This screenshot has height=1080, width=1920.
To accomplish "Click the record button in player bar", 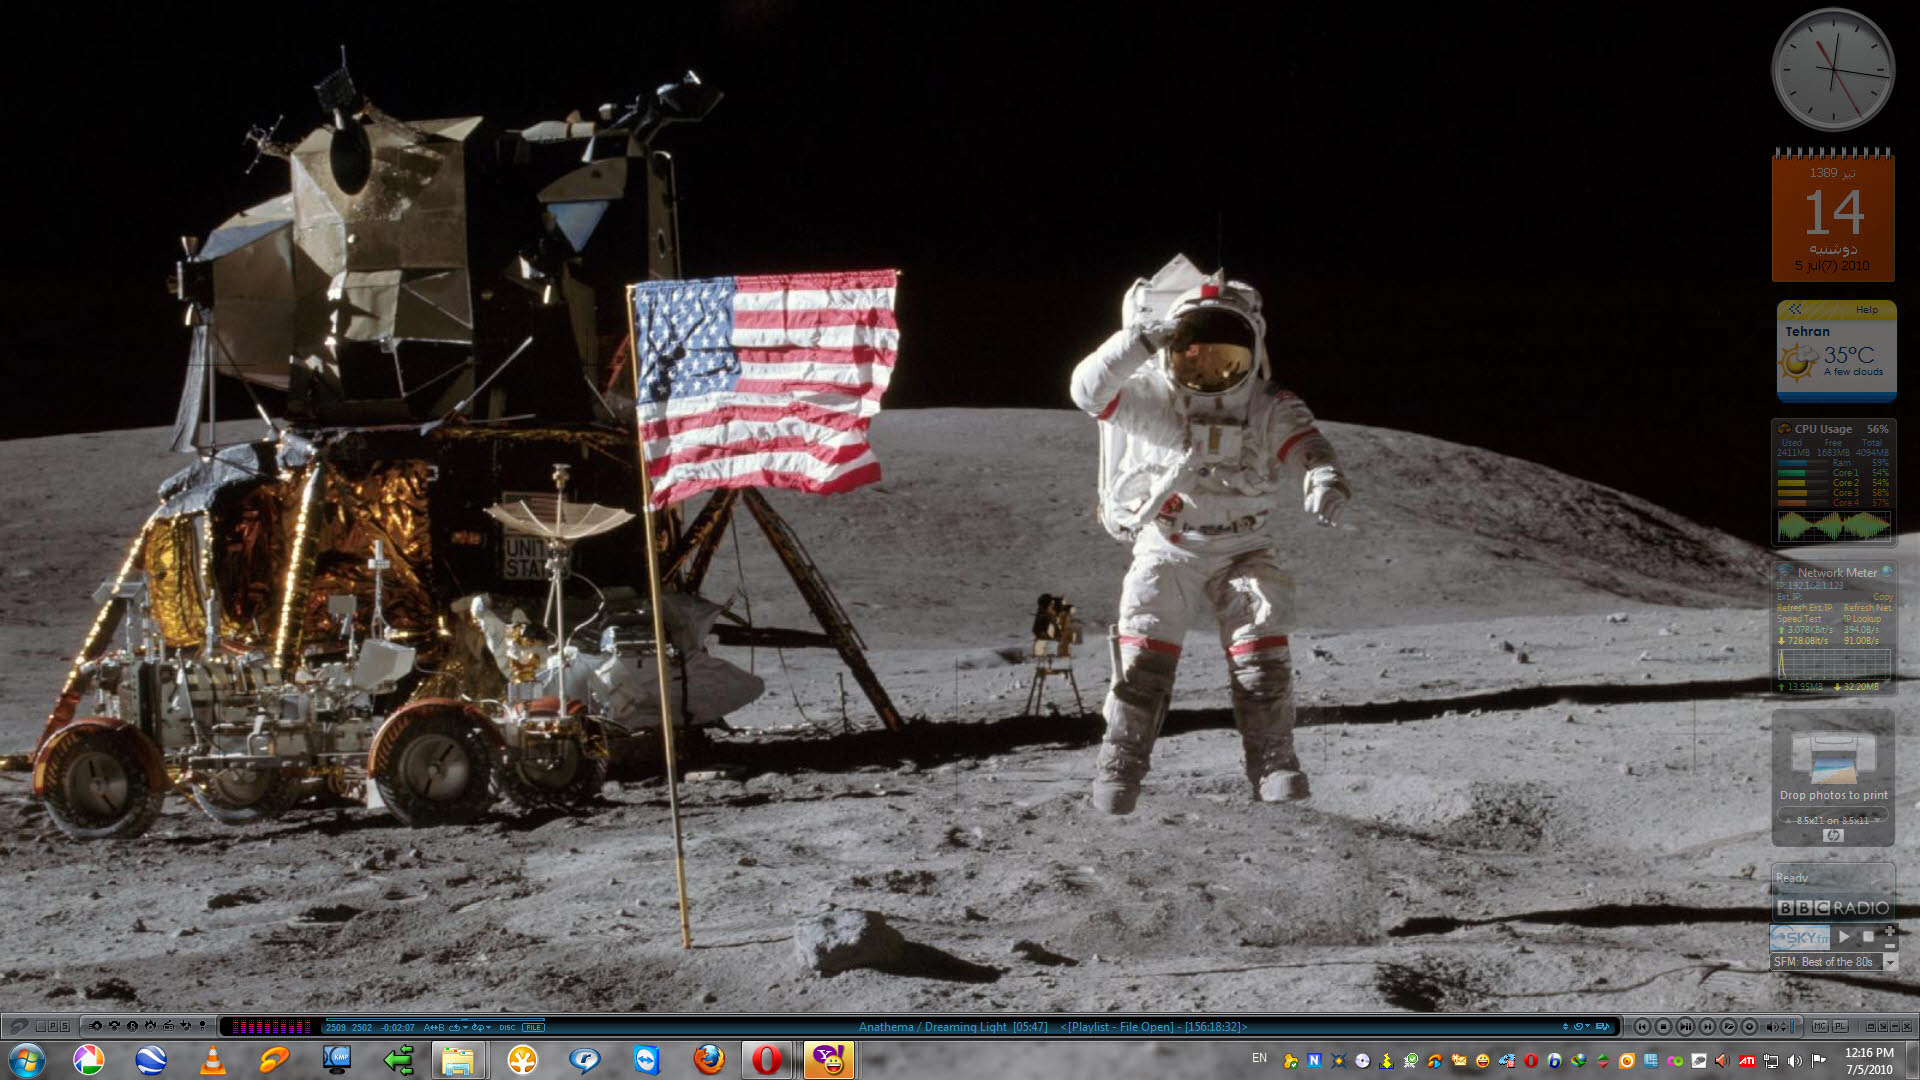I will (x=1749, y=1027).
